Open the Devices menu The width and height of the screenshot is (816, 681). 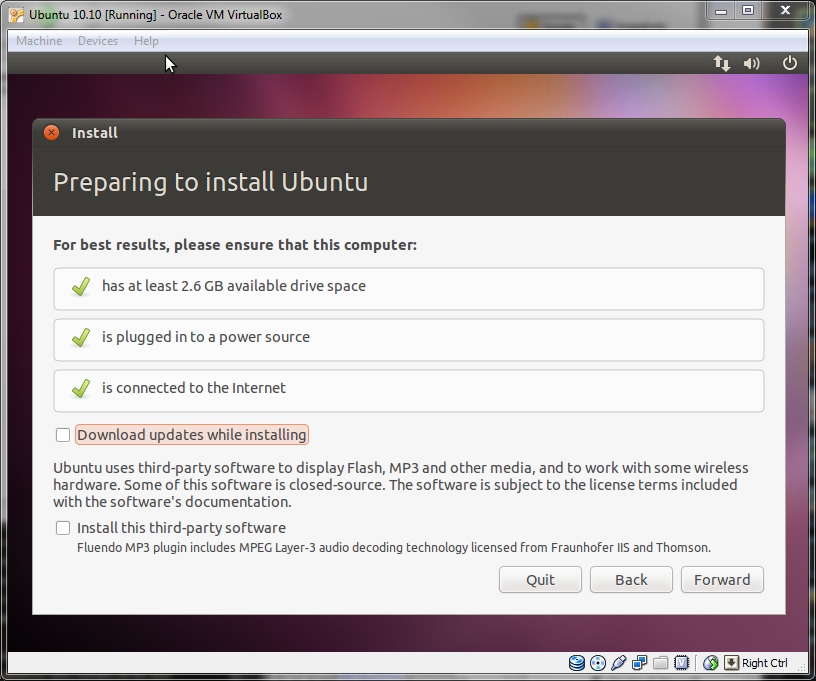click(x=98, y=41)
